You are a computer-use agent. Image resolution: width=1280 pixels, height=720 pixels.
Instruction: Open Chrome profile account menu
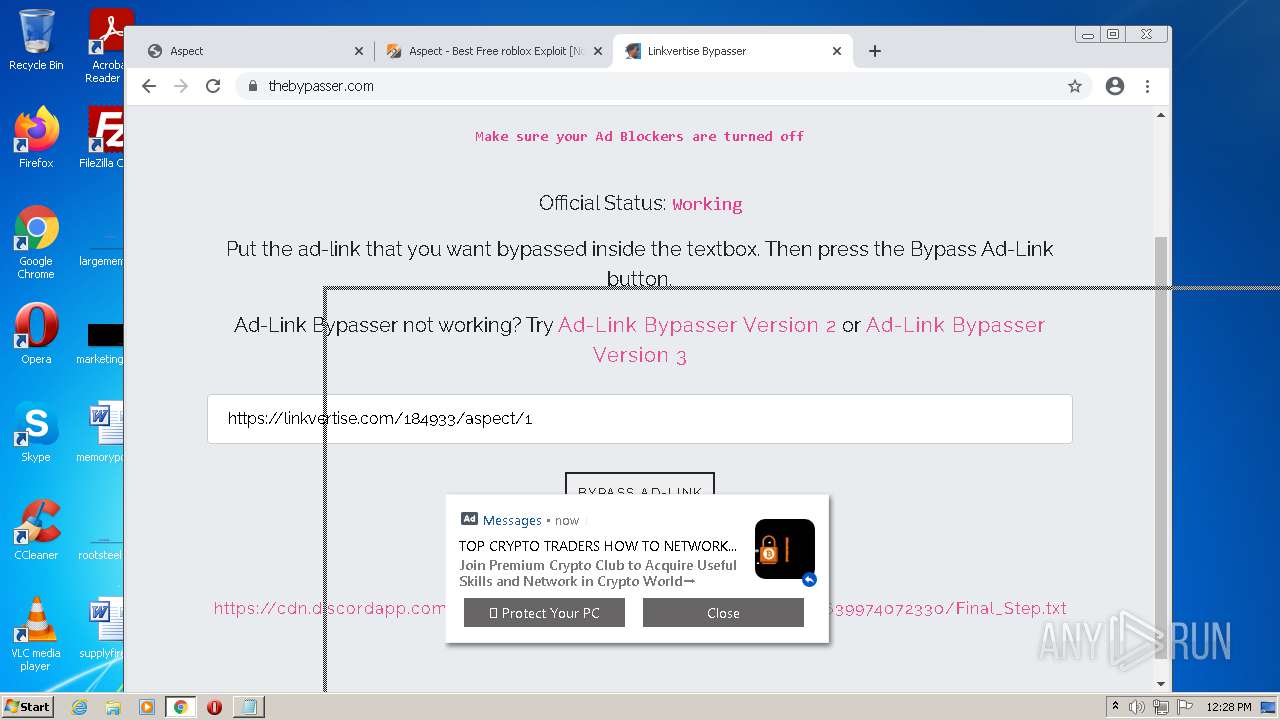click(1115, 86)
